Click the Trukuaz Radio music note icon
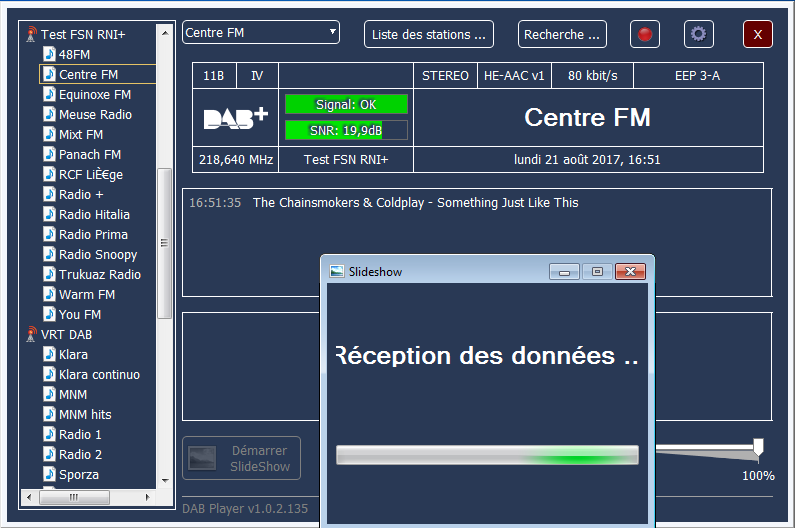 click(x=49, y=274)
